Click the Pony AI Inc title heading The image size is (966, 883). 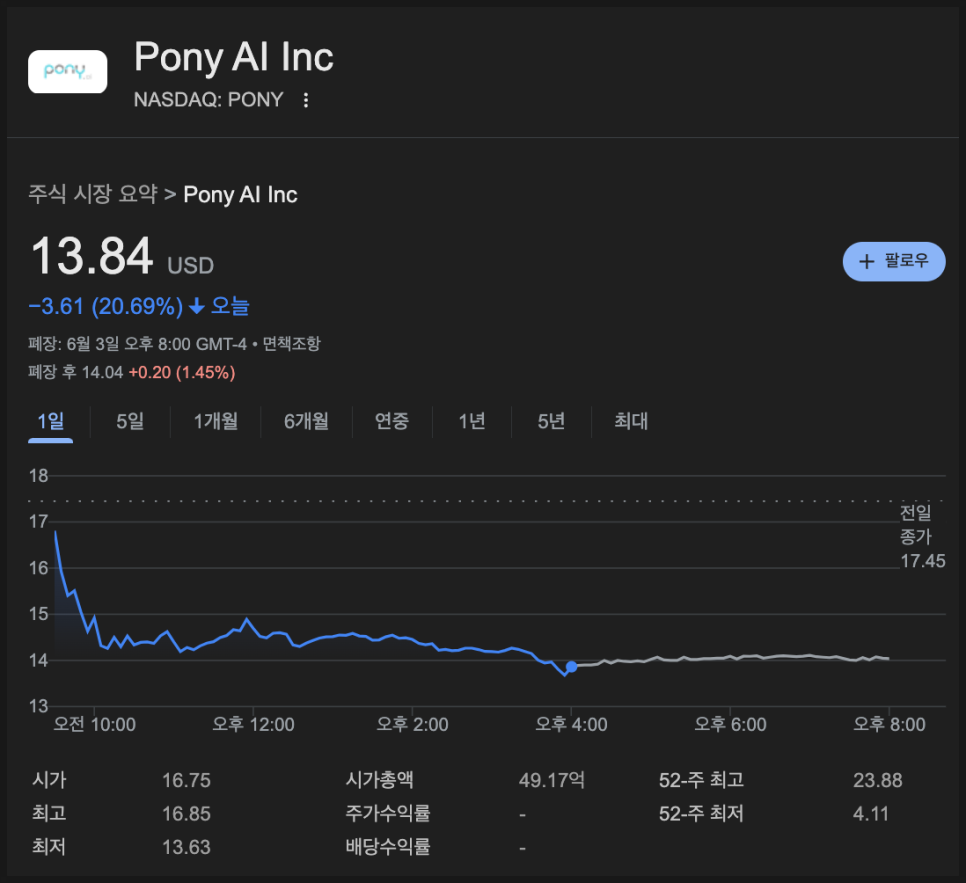tap(234, 57)
